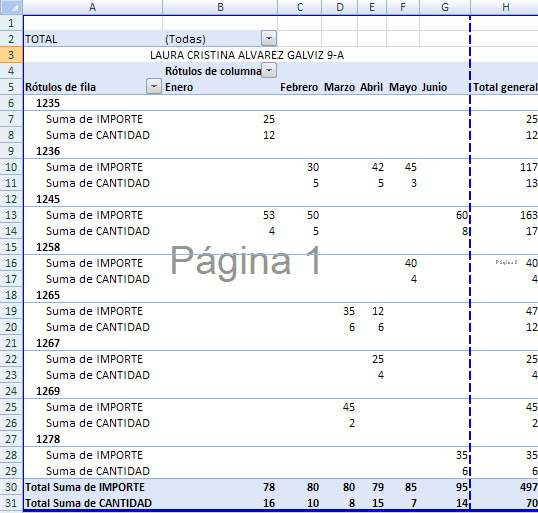Click row label 1278
The width and height of the screenshot is (538, 513).
coord(48,439)
